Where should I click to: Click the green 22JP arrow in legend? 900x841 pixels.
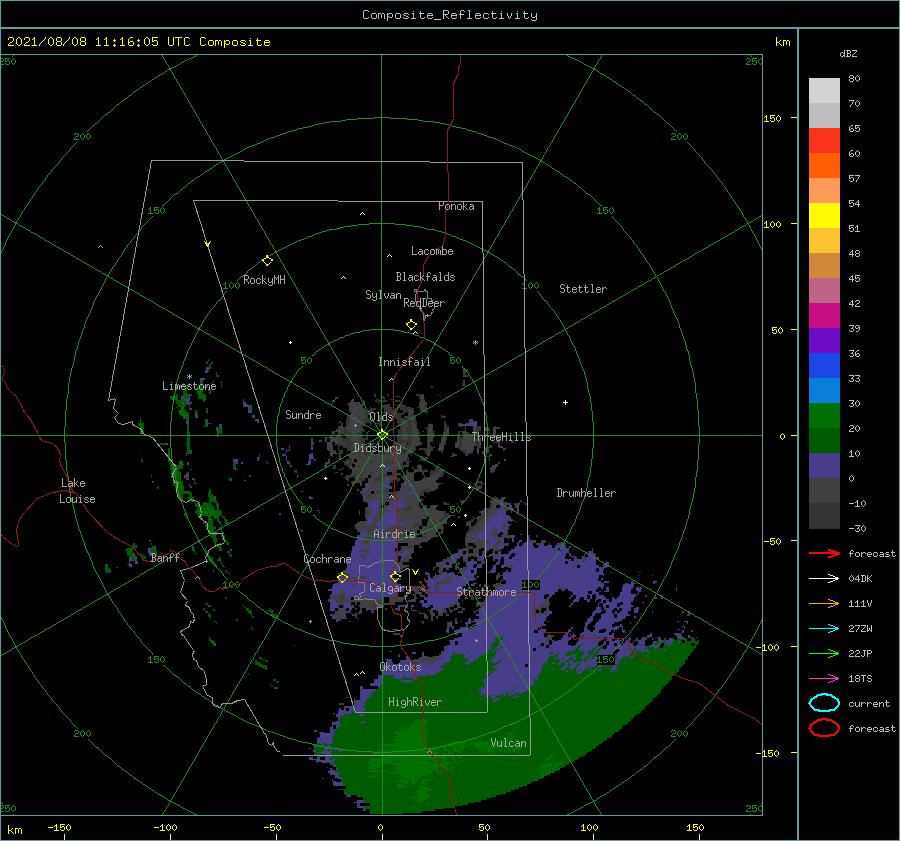(x=824, y=653)
